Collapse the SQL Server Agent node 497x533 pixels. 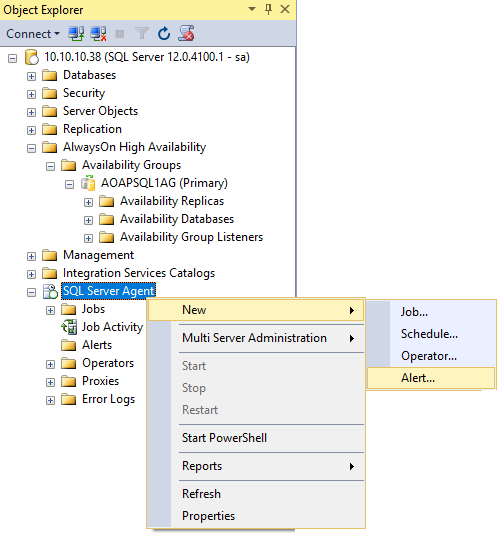pyautogui.click(x=31, y=292)
